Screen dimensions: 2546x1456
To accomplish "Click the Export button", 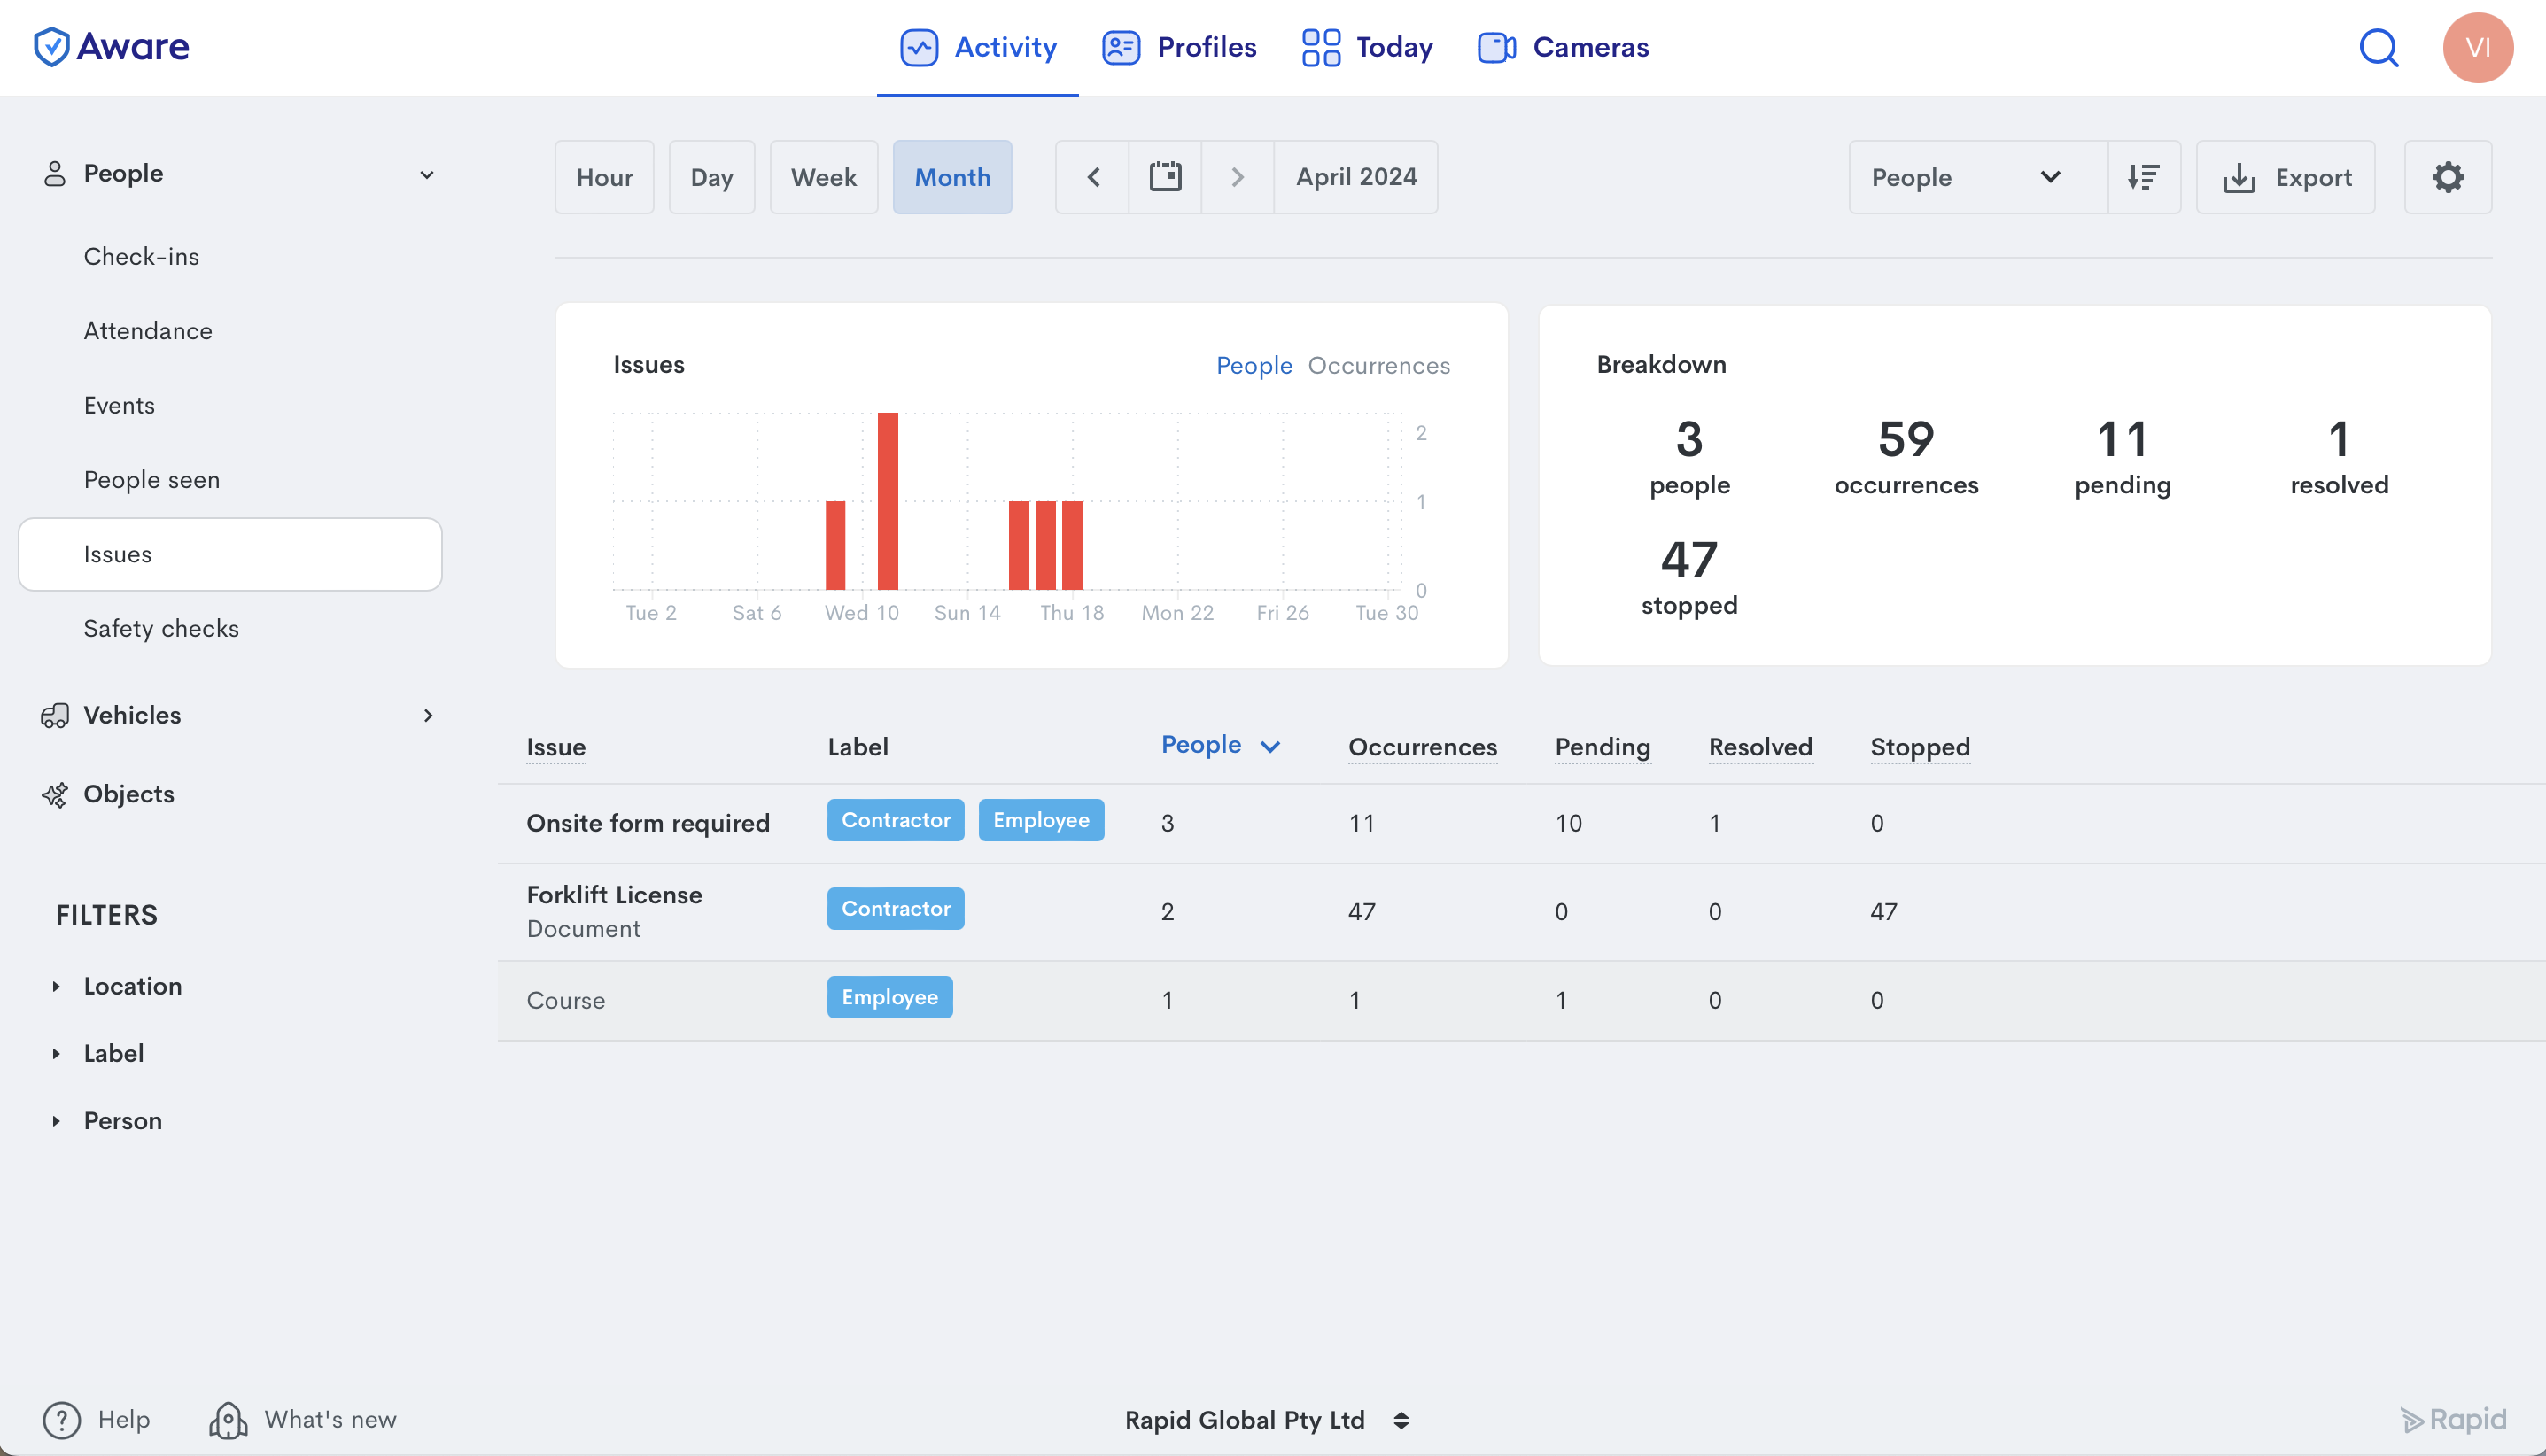I will click(2286, 177).
